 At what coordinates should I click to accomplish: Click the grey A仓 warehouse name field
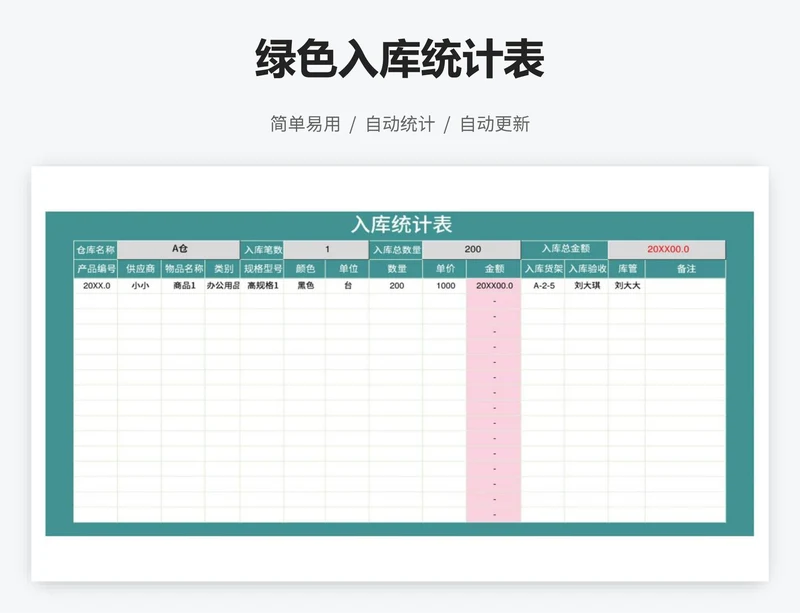click(x=179, y=249)
